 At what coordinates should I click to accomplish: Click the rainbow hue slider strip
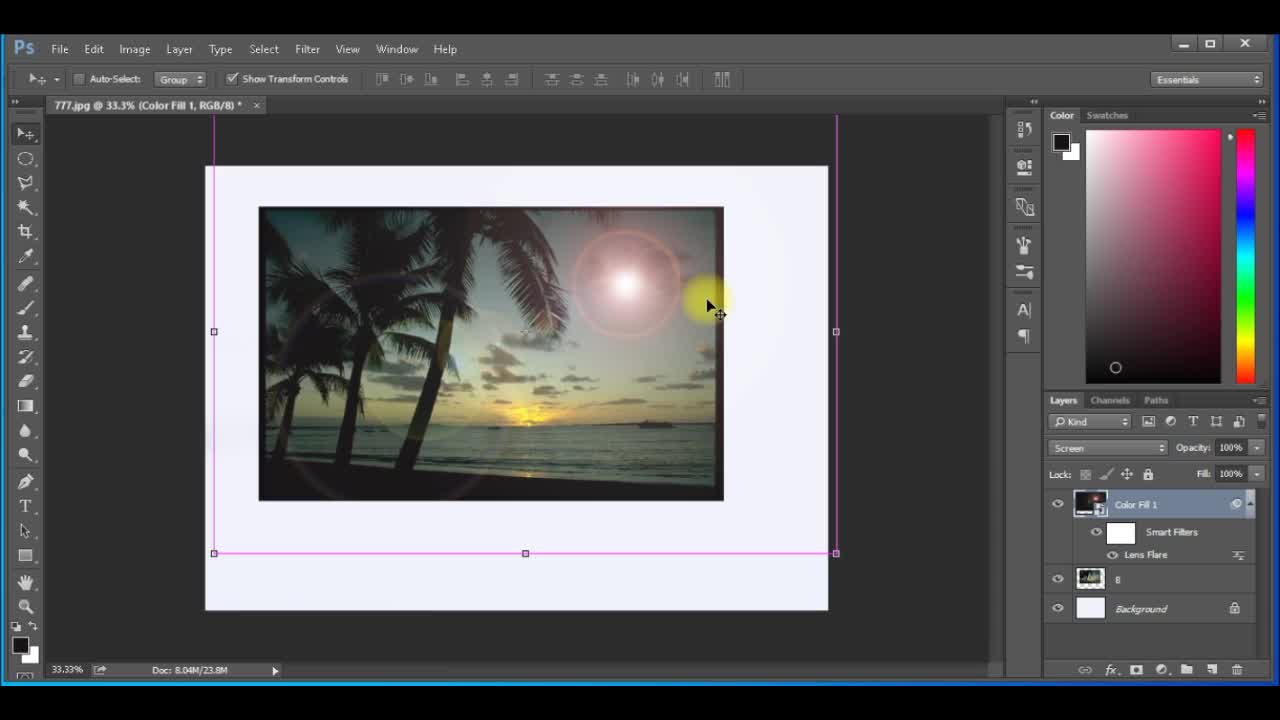pos(1245,256)
